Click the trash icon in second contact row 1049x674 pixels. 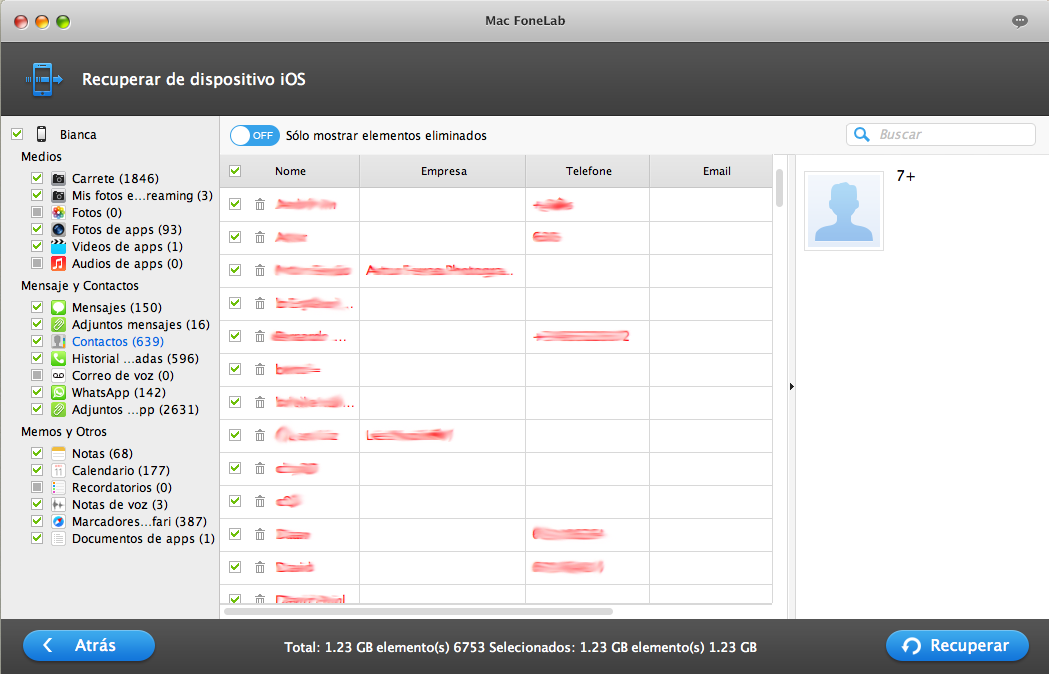pos(260,237)
